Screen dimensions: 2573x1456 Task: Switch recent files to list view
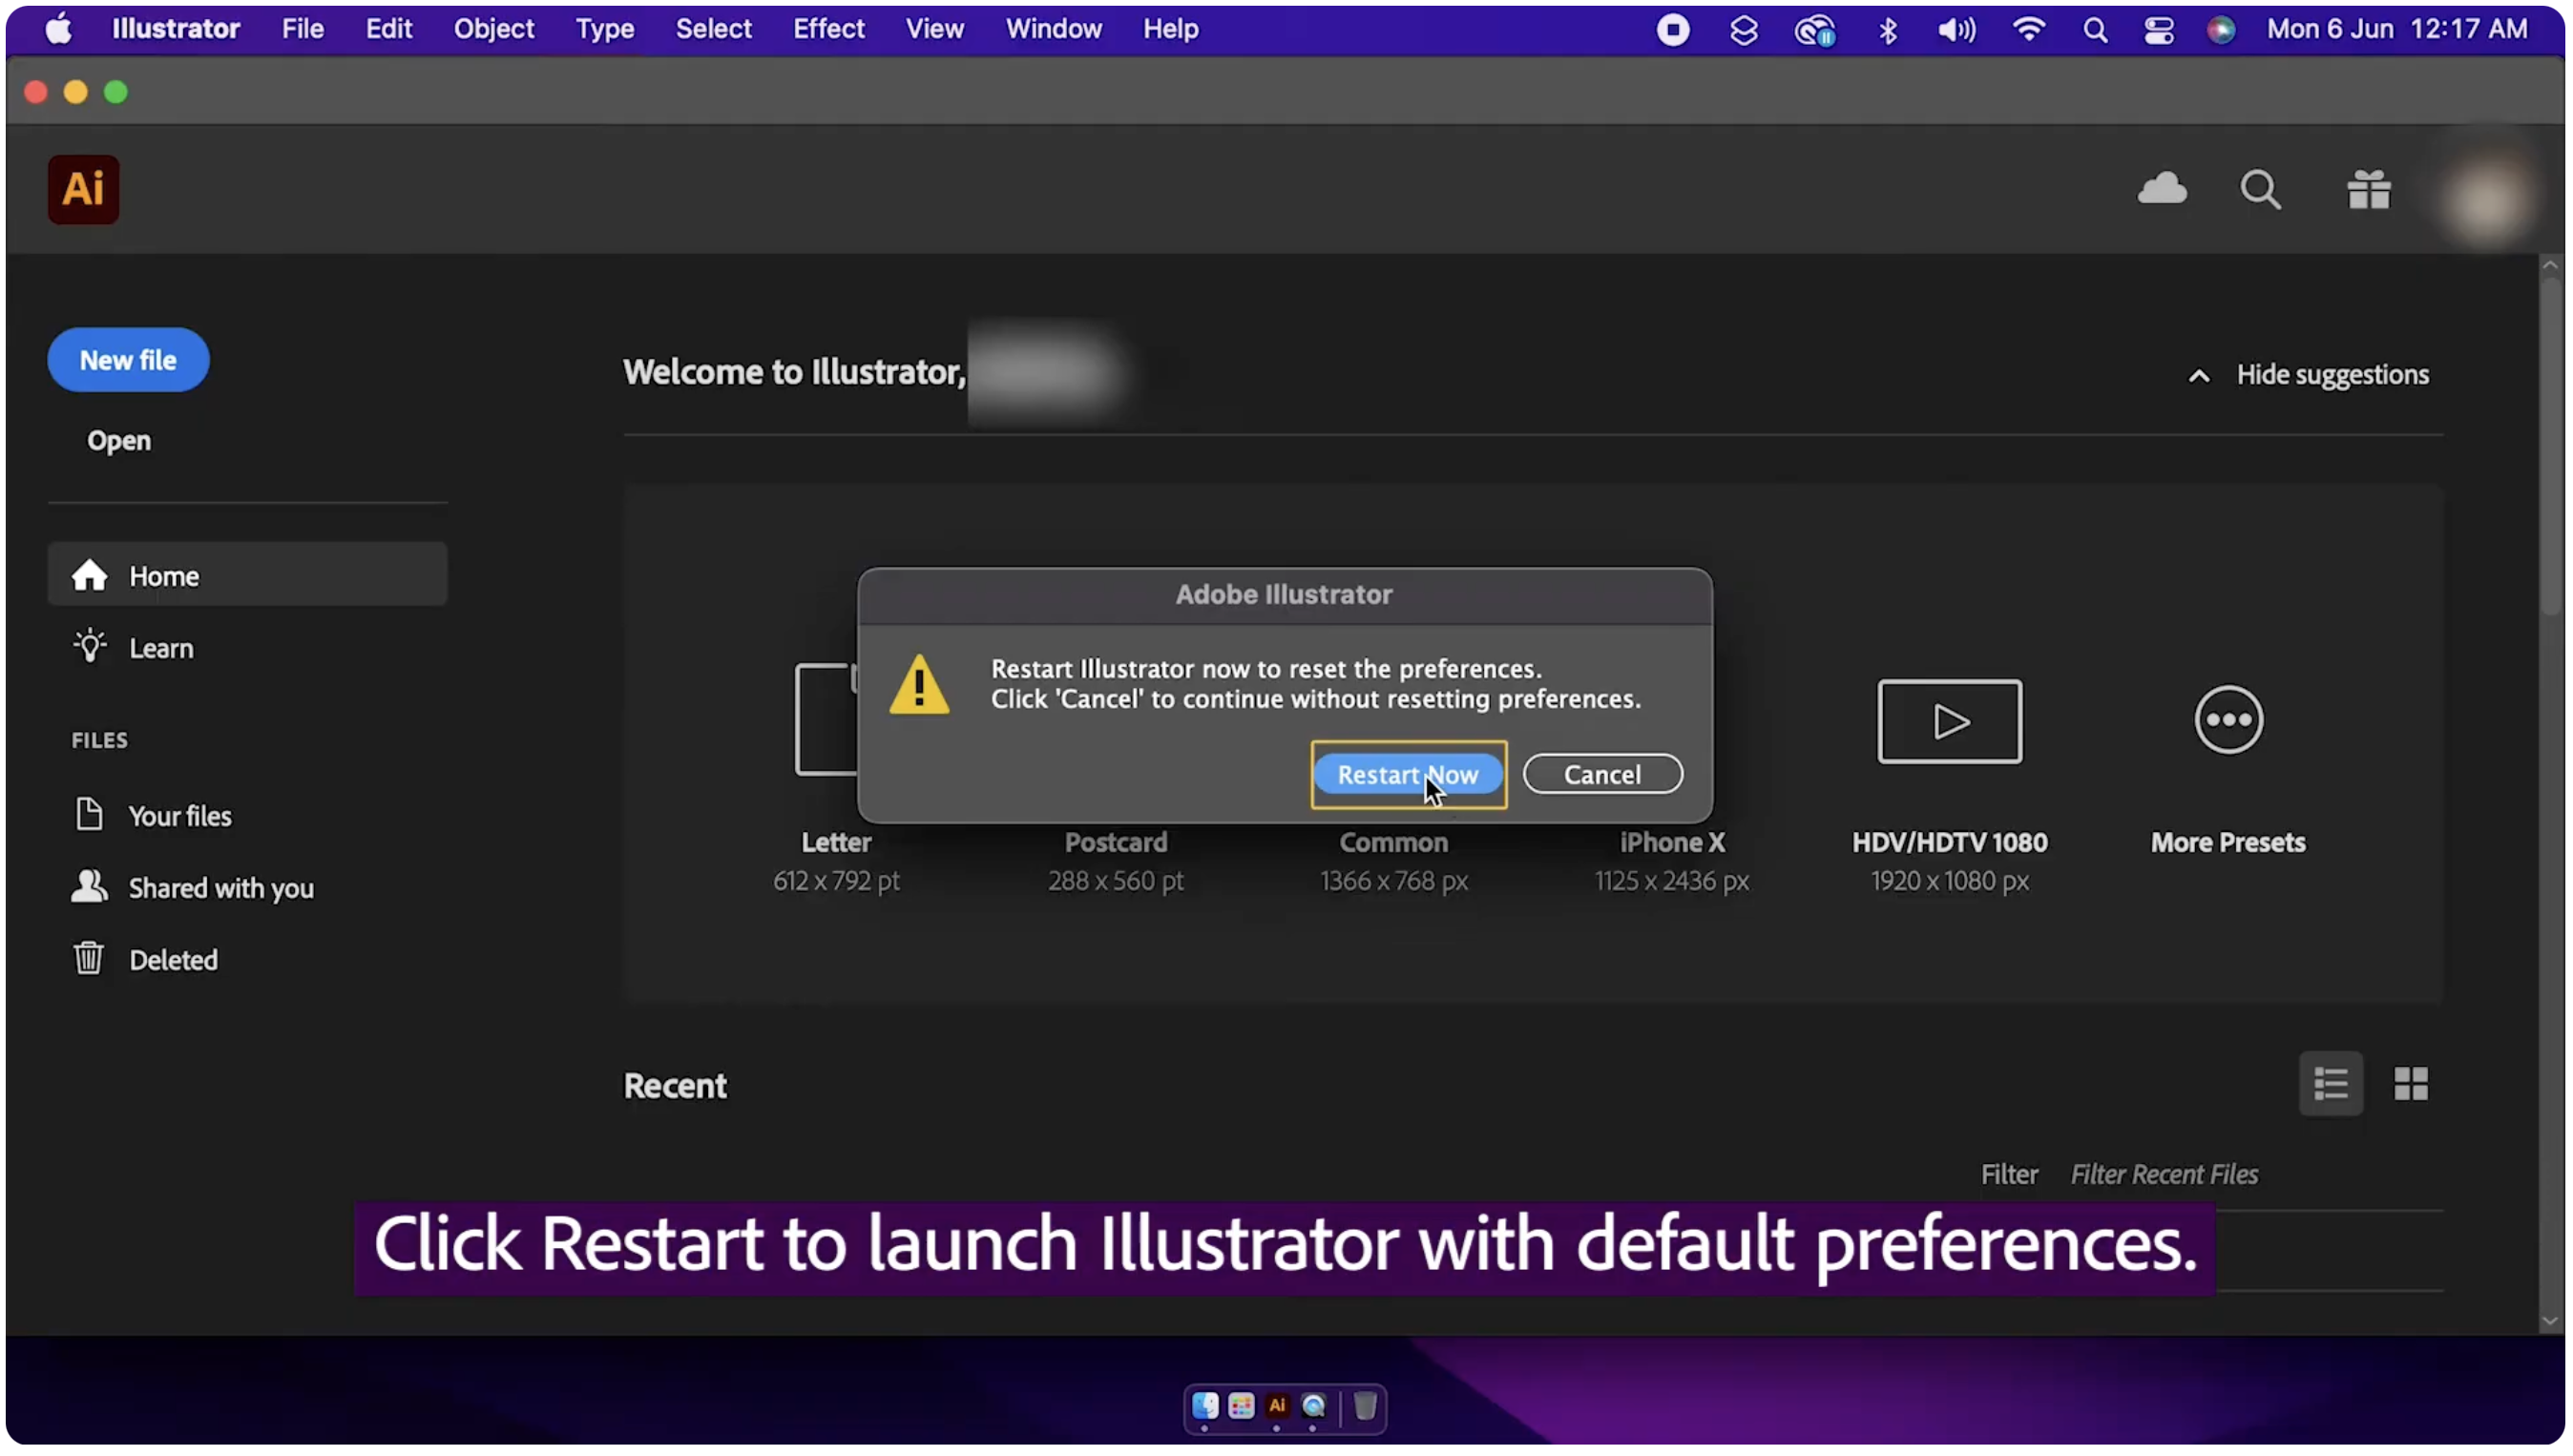coord(2329,1083)
